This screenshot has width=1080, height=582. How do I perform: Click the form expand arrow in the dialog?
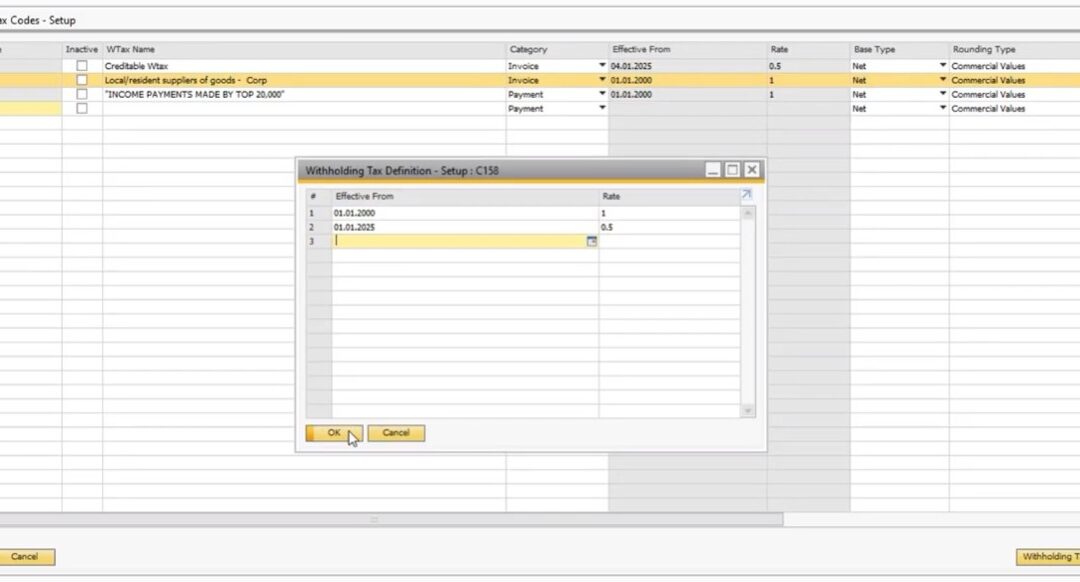[746, 196]
